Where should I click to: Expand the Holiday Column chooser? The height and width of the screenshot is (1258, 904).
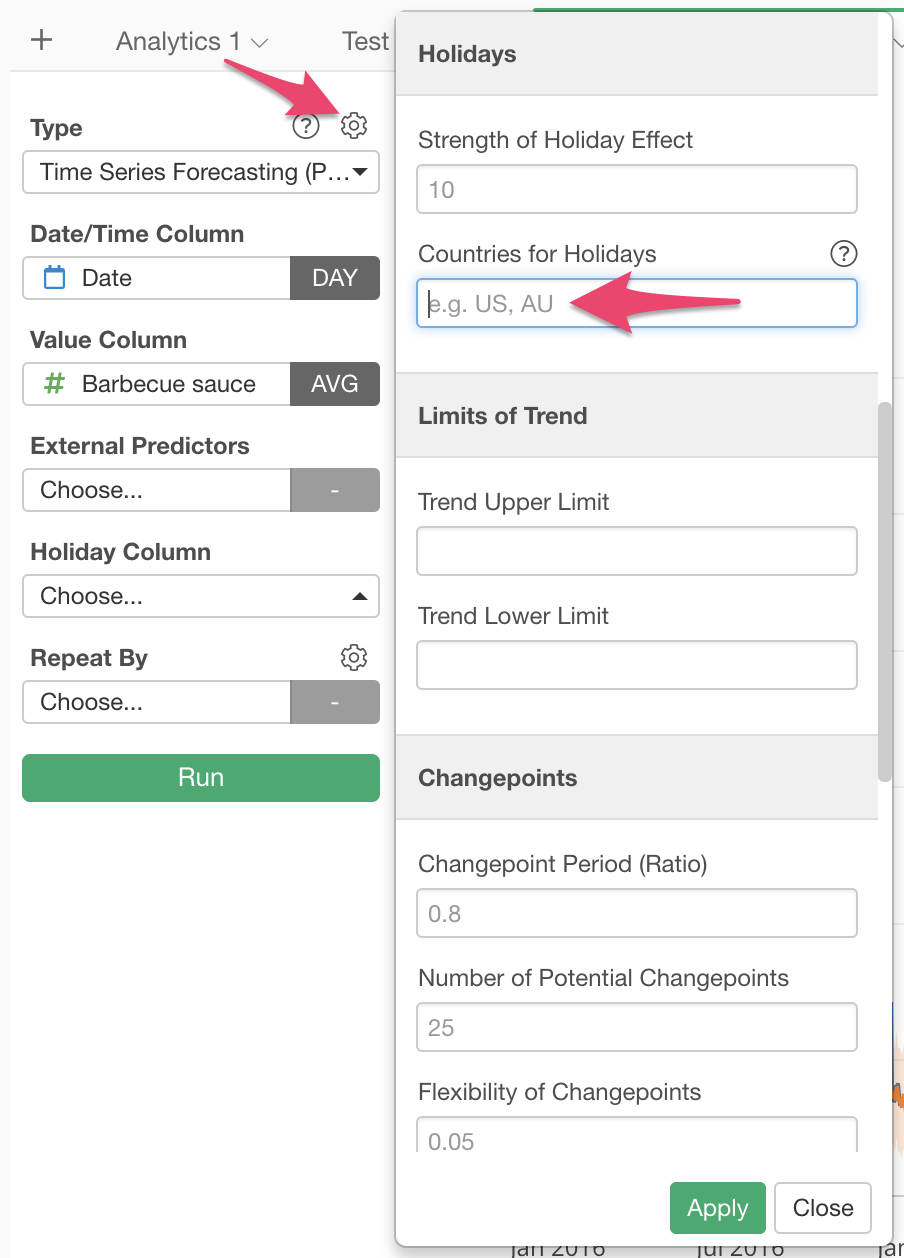tap(201, 596)
